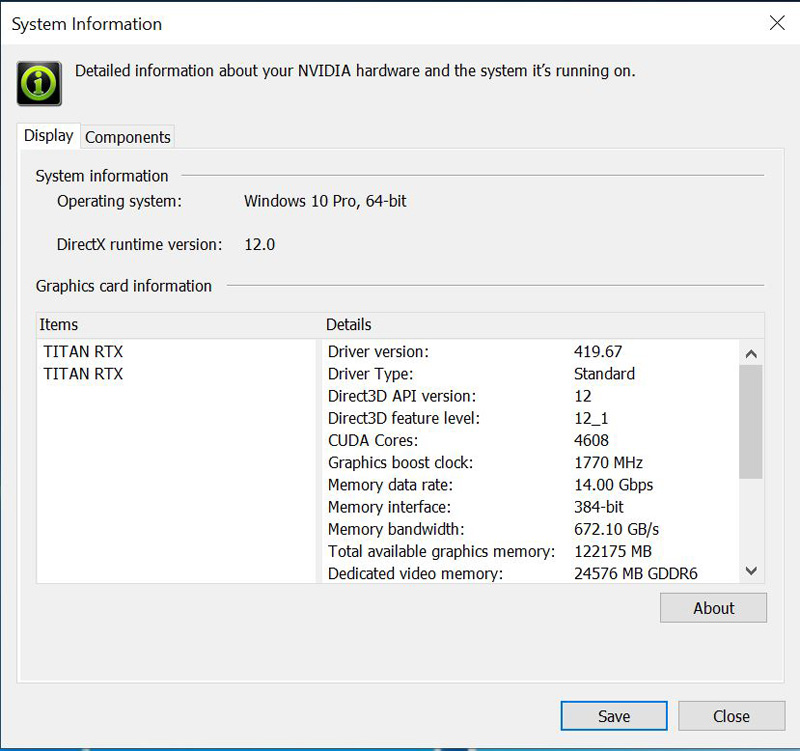The width and height of the screenshot is (800, 751).
Task: Click 'DirectX runtime version:' label
Action: [139, 244]
